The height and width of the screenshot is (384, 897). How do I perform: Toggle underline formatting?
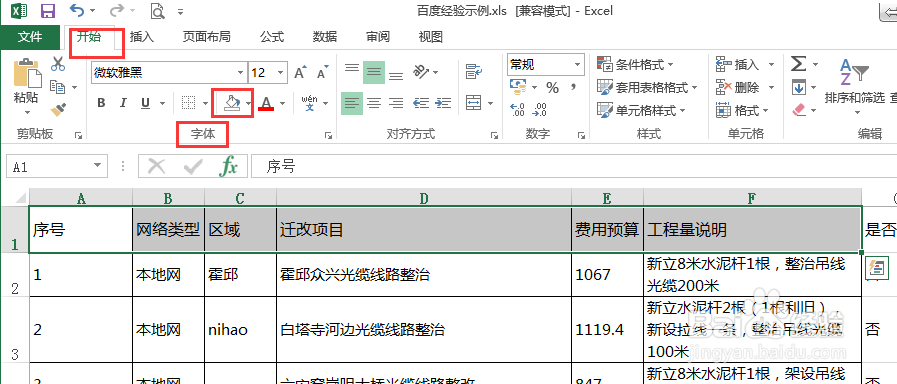coord(145,103)
